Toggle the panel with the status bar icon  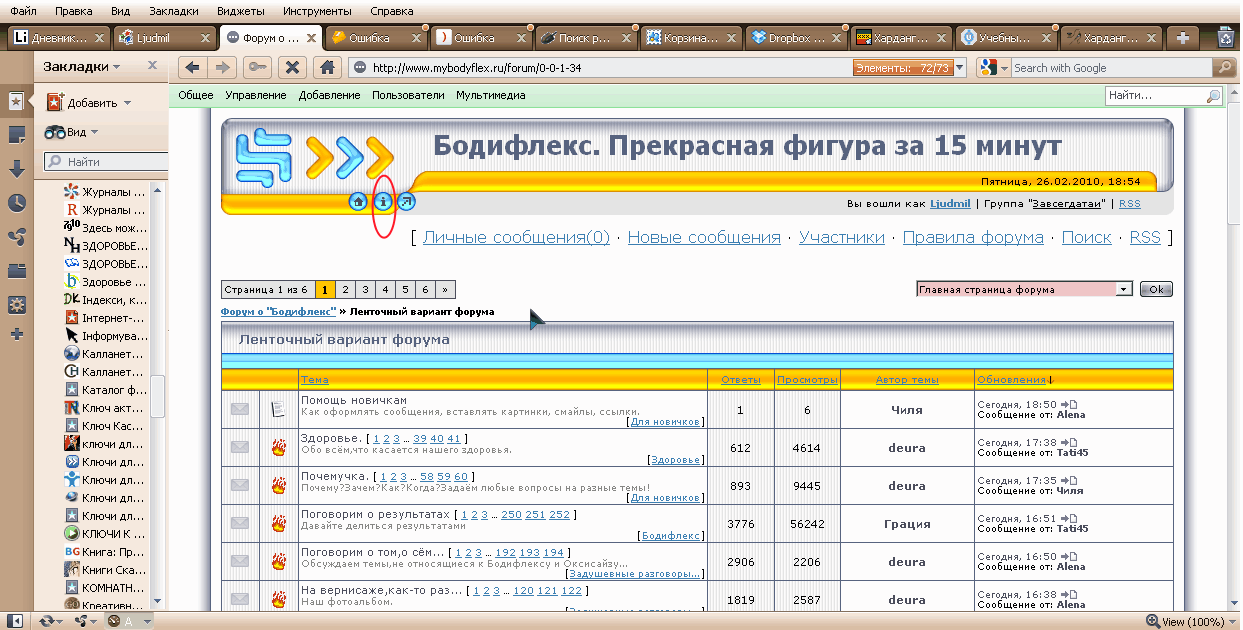pos(16,621)
